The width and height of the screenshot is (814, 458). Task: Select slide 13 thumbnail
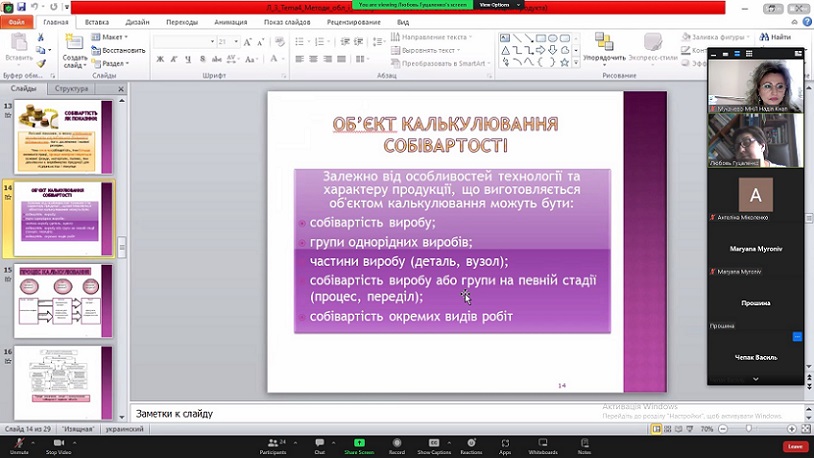(x=63, y=137)
